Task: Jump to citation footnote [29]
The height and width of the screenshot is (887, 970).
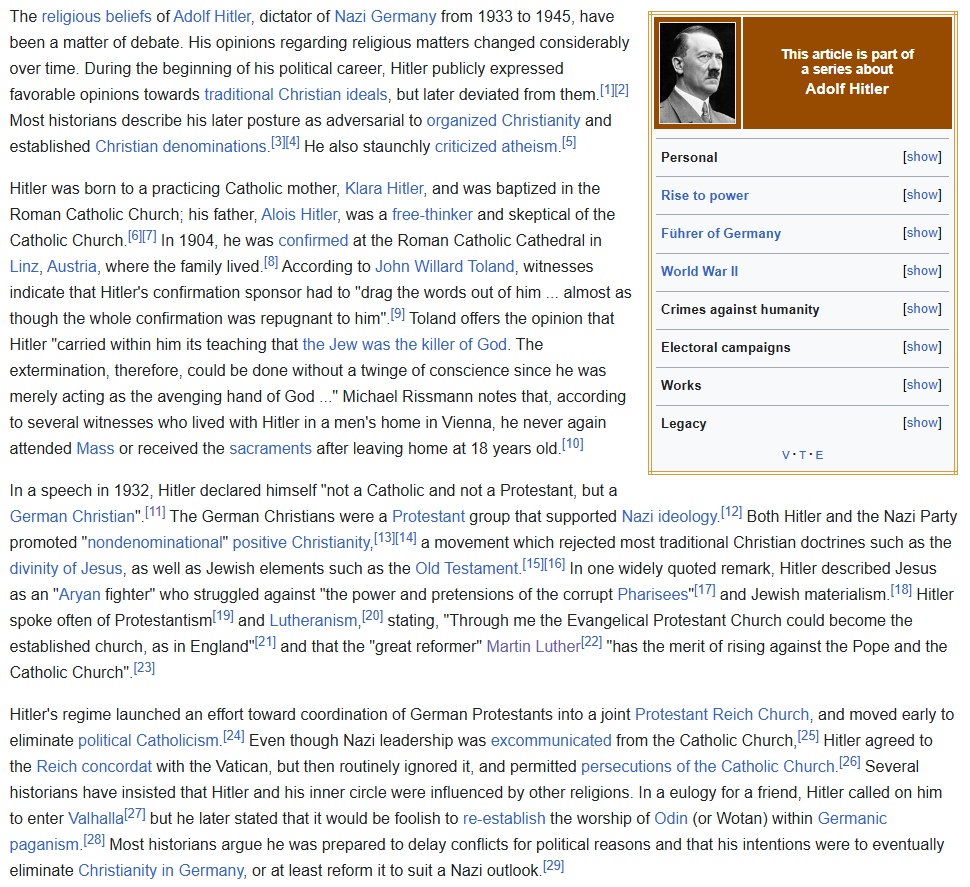Action: click(554, 866)
